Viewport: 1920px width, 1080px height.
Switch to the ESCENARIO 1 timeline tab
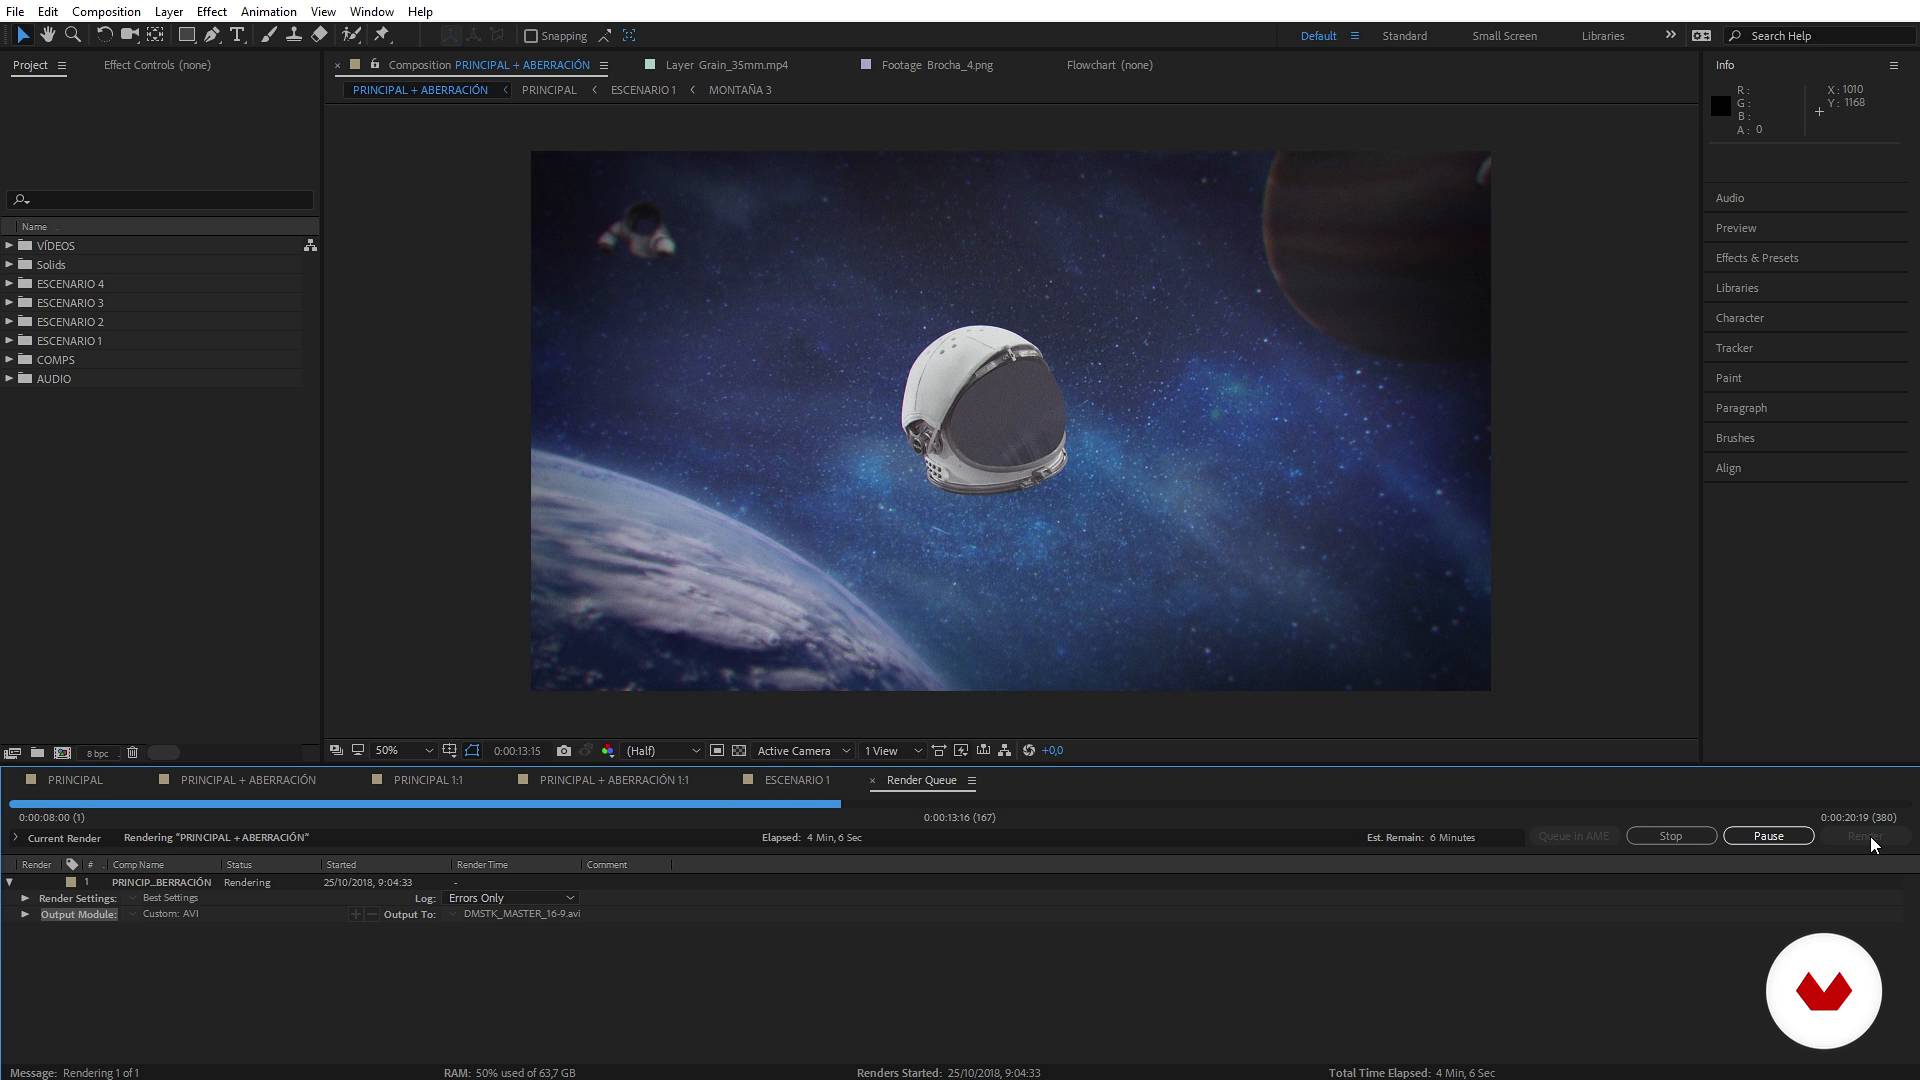click(x=797, y=780)
